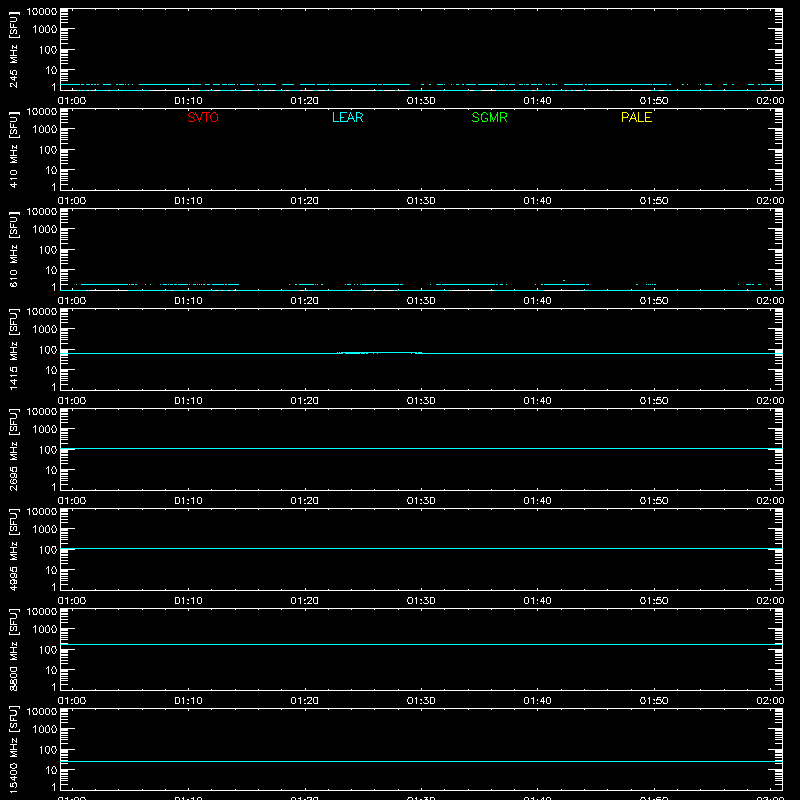Select the 245 MHz [SFU] axis title
The width and height of the screenshot is (800, 800).
coord(13,50)
